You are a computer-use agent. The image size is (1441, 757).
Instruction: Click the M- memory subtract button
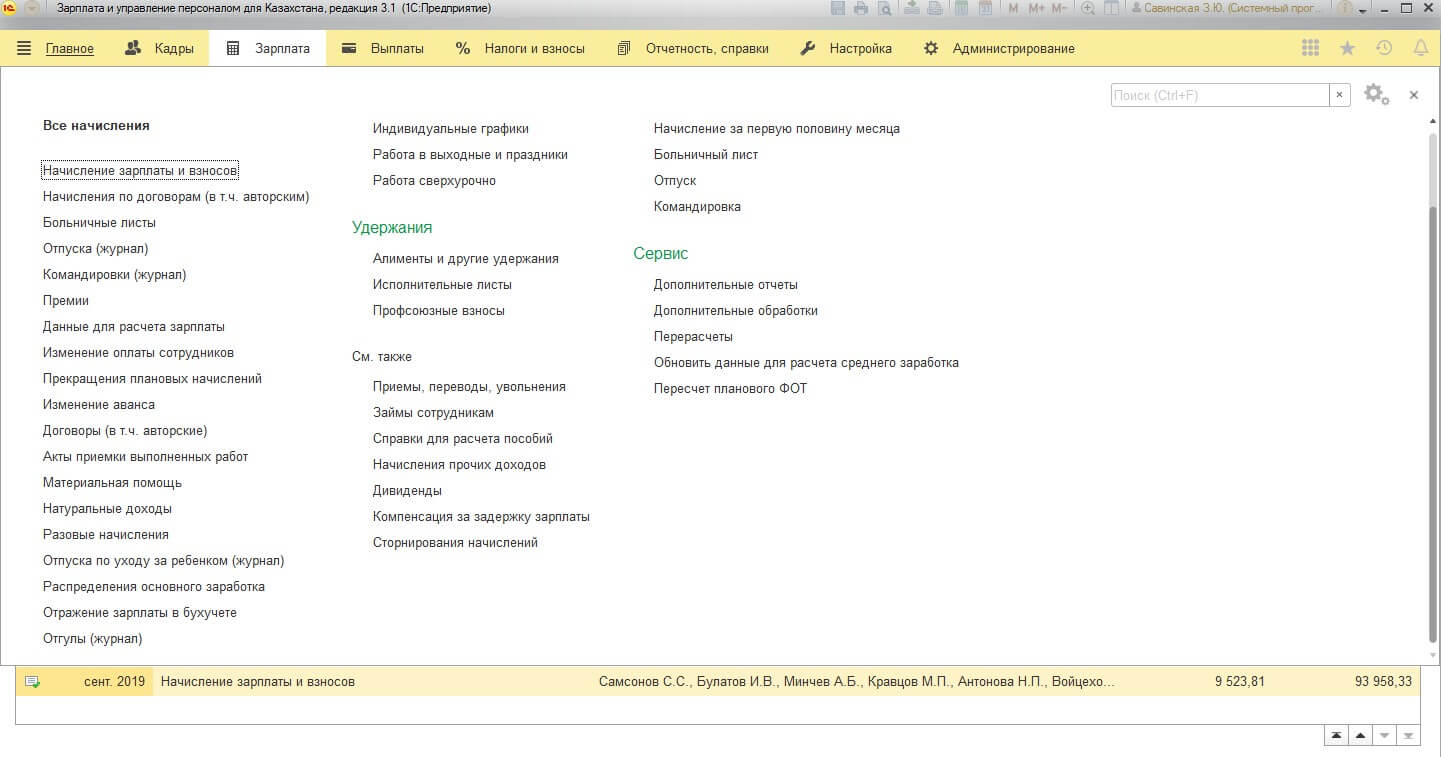tap(1060, 9)
